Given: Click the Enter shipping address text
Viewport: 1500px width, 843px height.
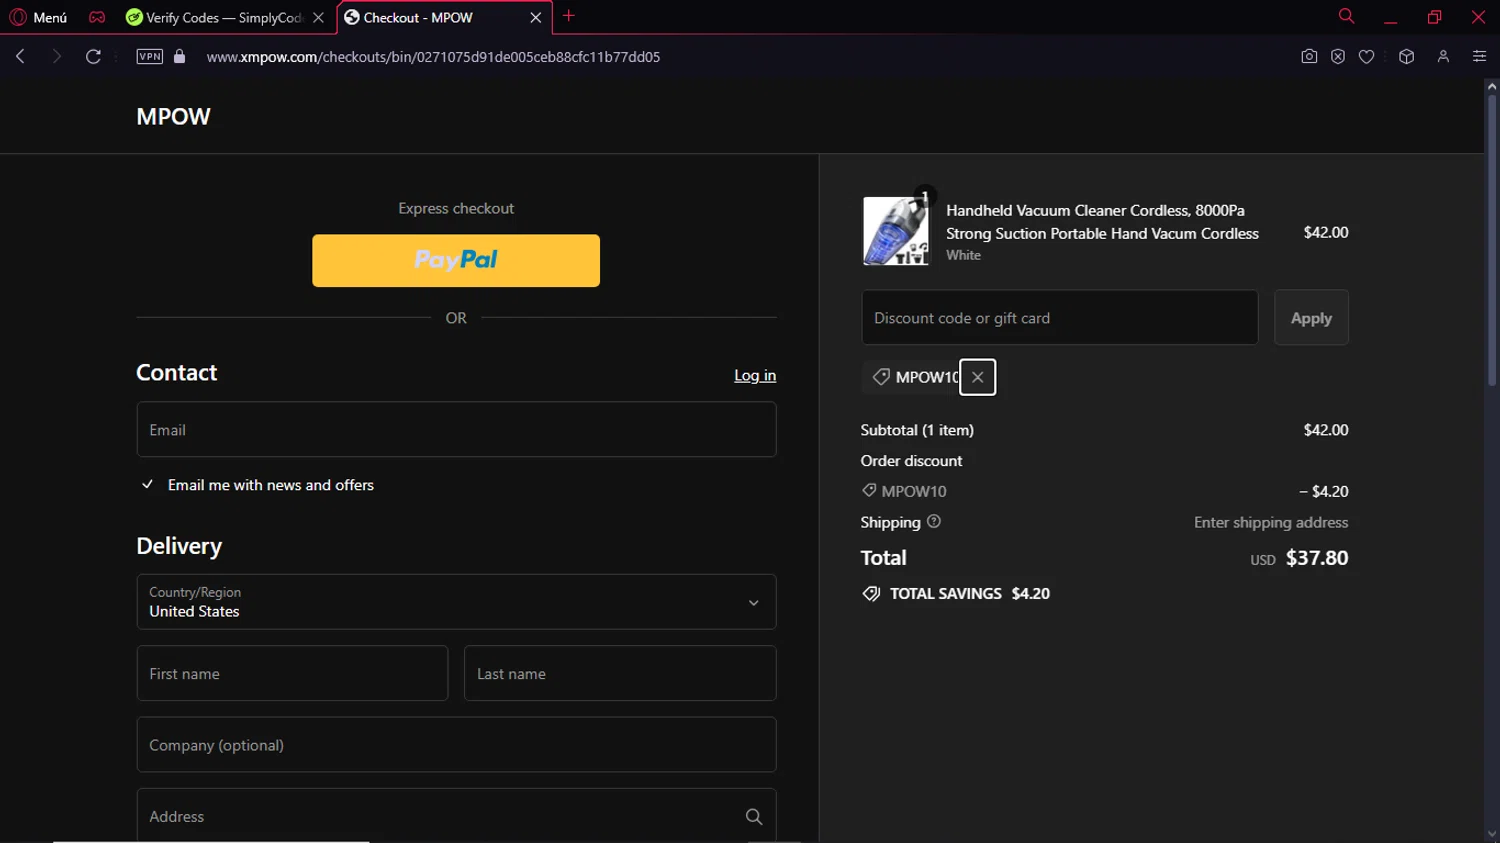Looking at the screenshot, I should tap(1271, 522).
